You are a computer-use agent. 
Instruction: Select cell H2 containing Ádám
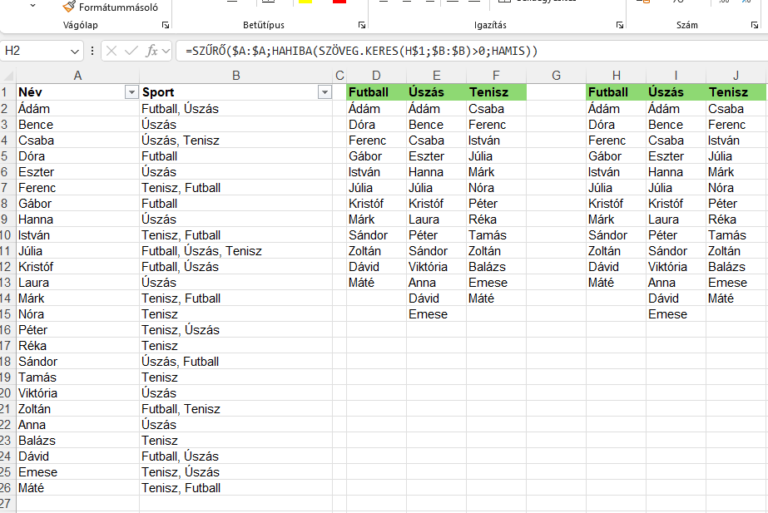tap(616, 109)
